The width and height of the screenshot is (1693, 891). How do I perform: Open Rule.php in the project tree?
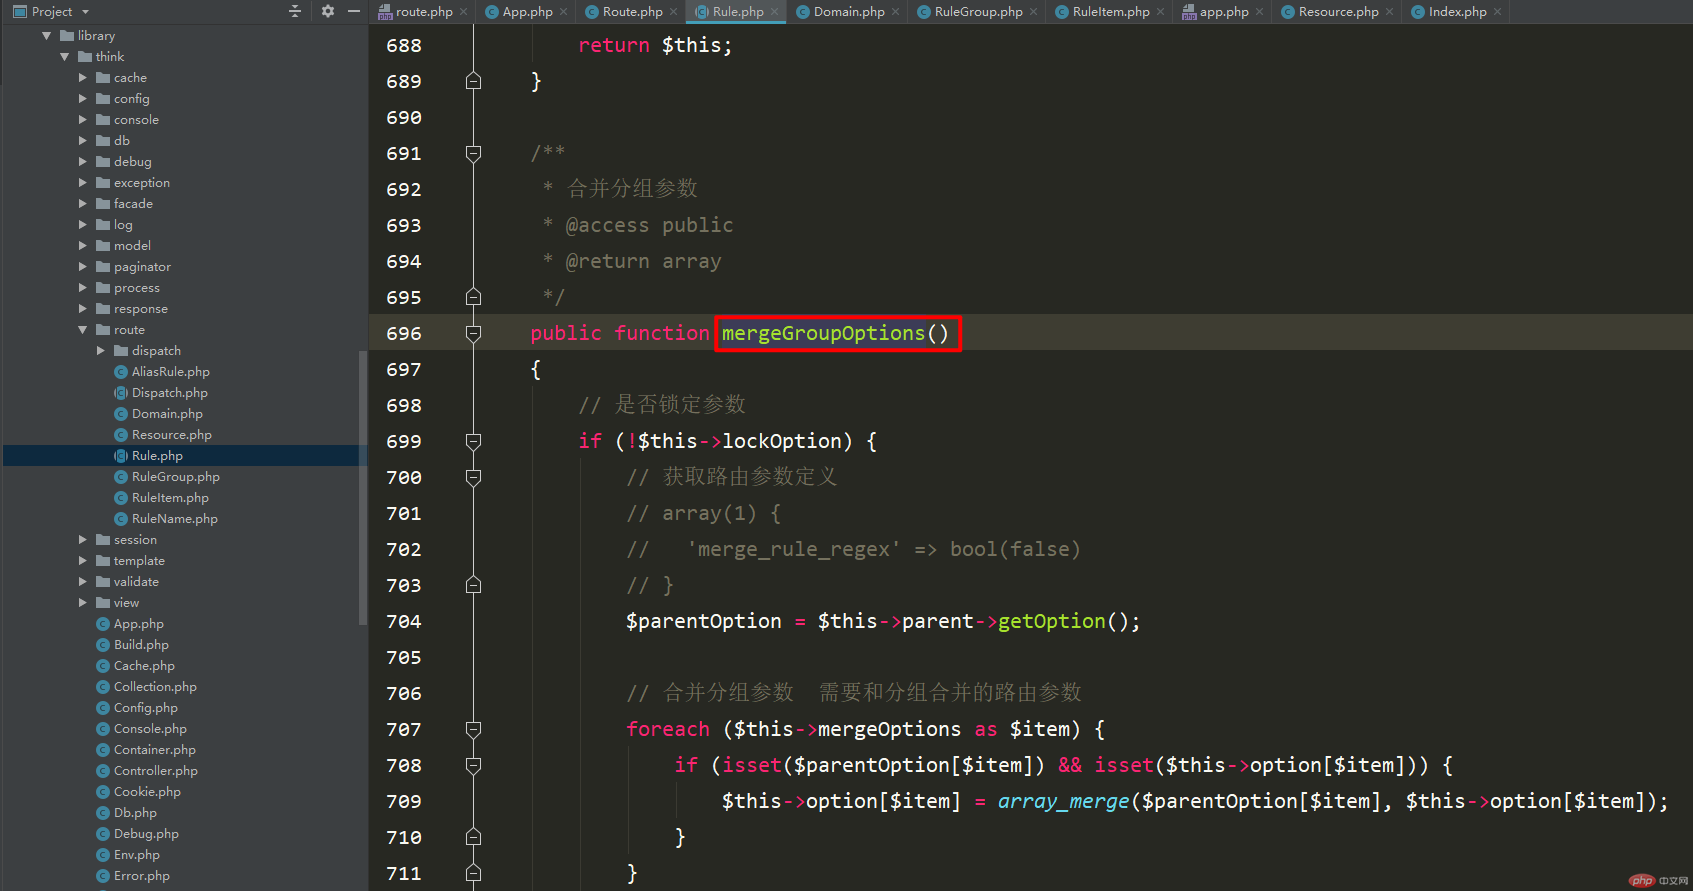[x=157, y=456]
